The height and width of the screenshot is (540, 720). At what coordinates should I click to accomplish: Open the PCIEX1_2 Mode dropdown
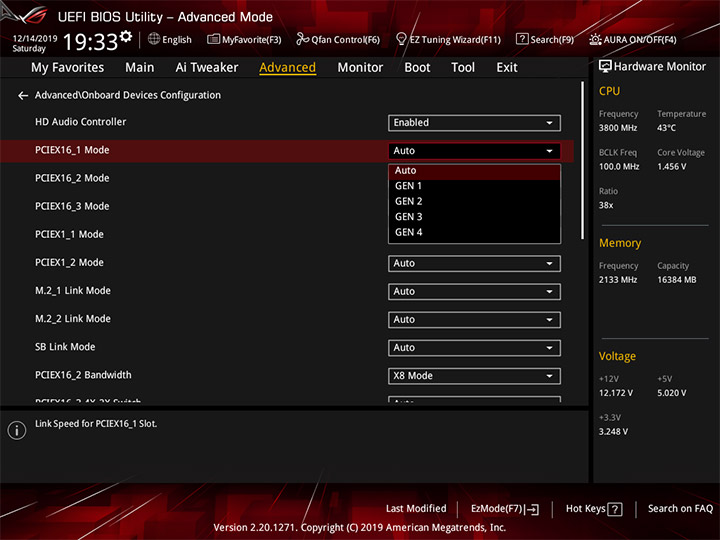pos(474,264)
